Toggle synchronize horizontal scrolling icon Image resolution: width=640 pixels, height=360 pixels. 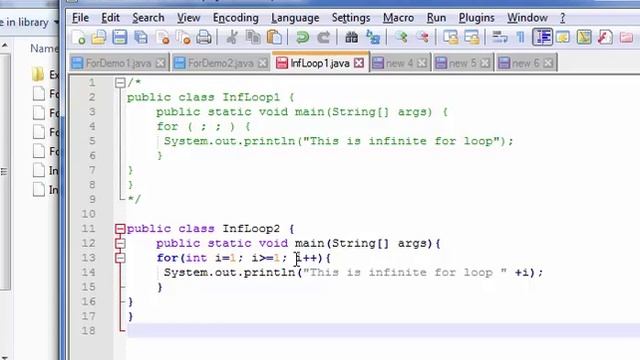coord(472,38)
